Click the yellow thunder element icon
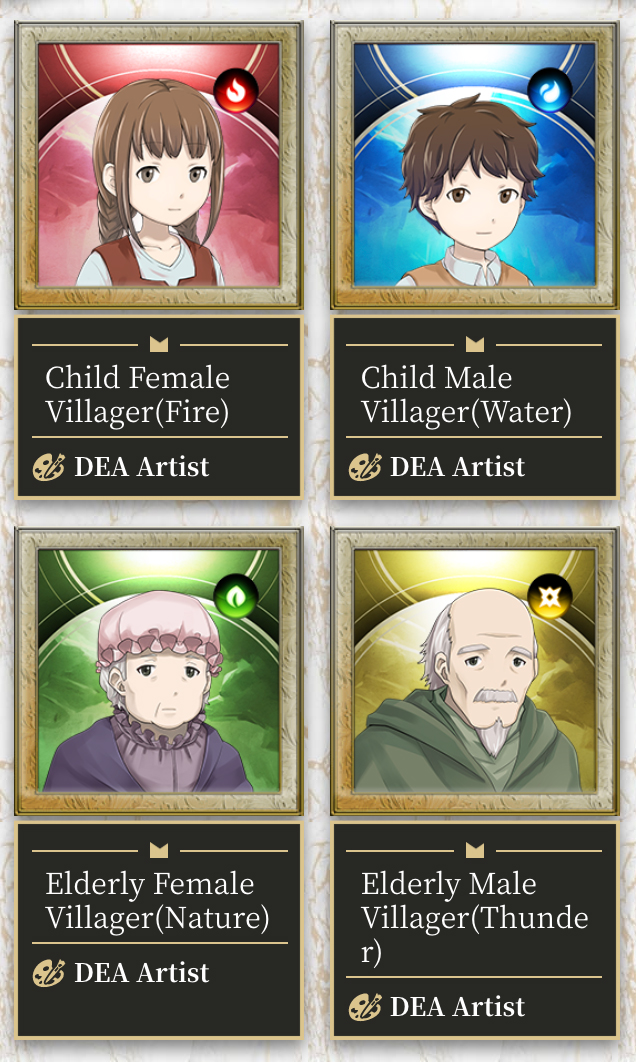Image resolution: width=636 pixels, height=1062 pixels. (550, 597)
